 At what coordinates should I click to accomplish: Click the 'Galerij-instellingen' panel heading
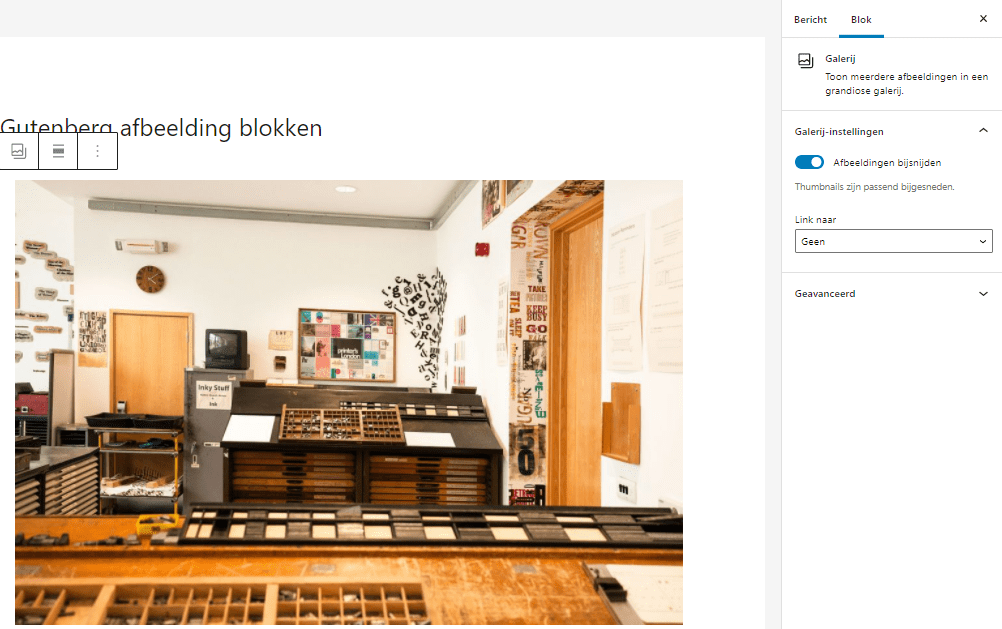click(839, 131)
